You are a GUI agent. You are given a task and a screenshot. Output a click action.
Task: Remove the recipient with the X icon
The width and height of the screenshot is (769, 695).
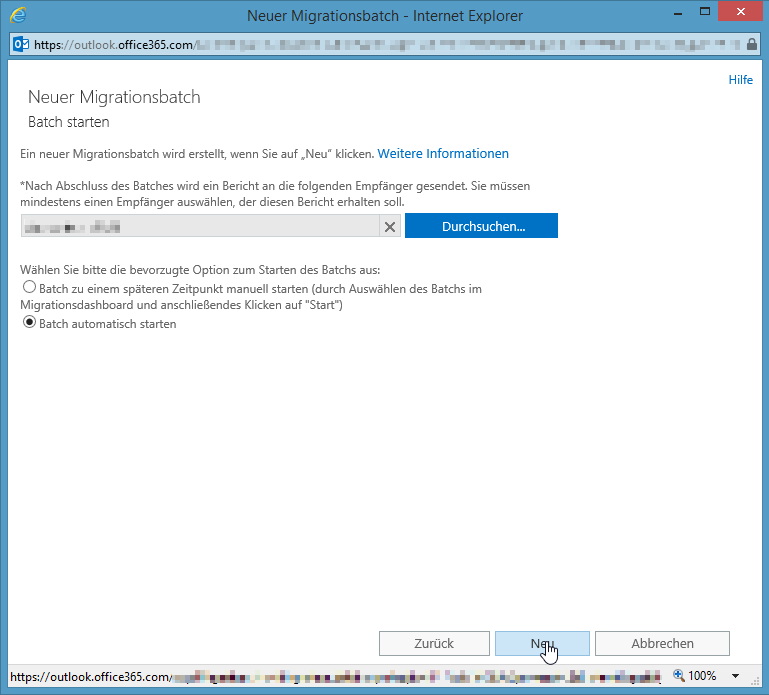tap(390, 227)
